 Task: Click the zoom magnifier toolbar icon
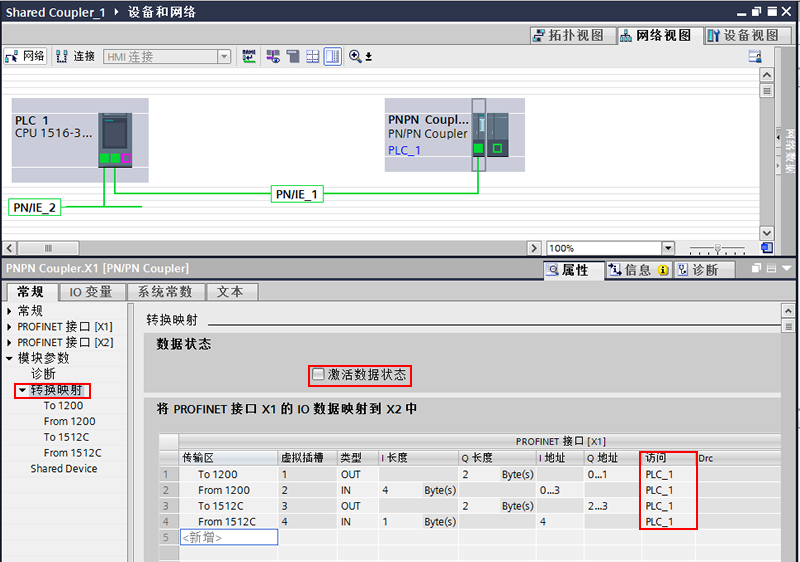pyautogui.click(x=355, y=56)
